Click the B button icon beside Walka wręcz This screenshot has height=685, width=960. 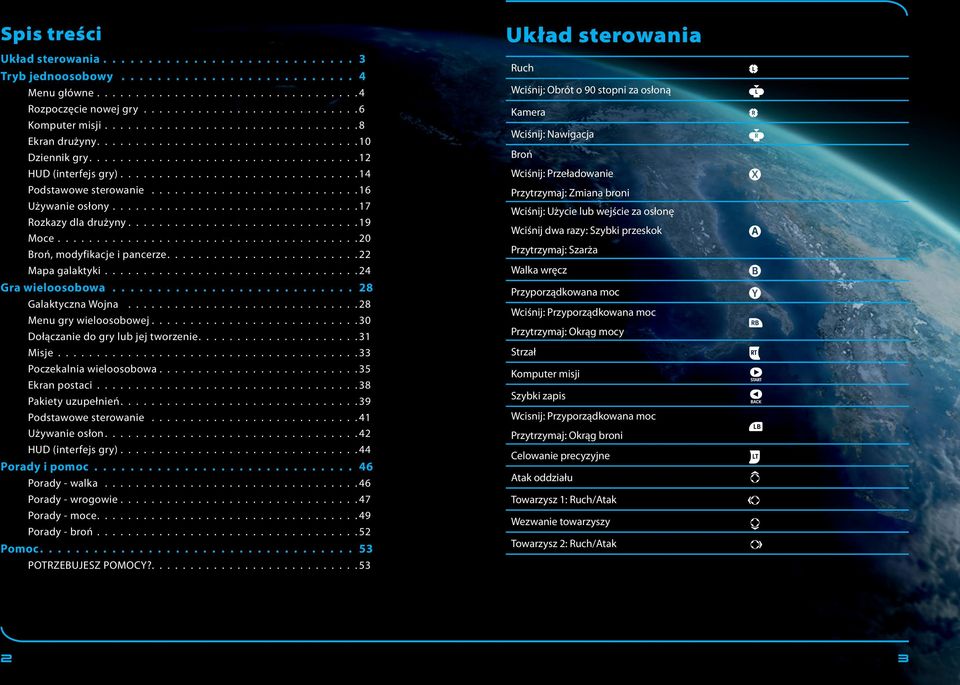(x=755, y=271)
